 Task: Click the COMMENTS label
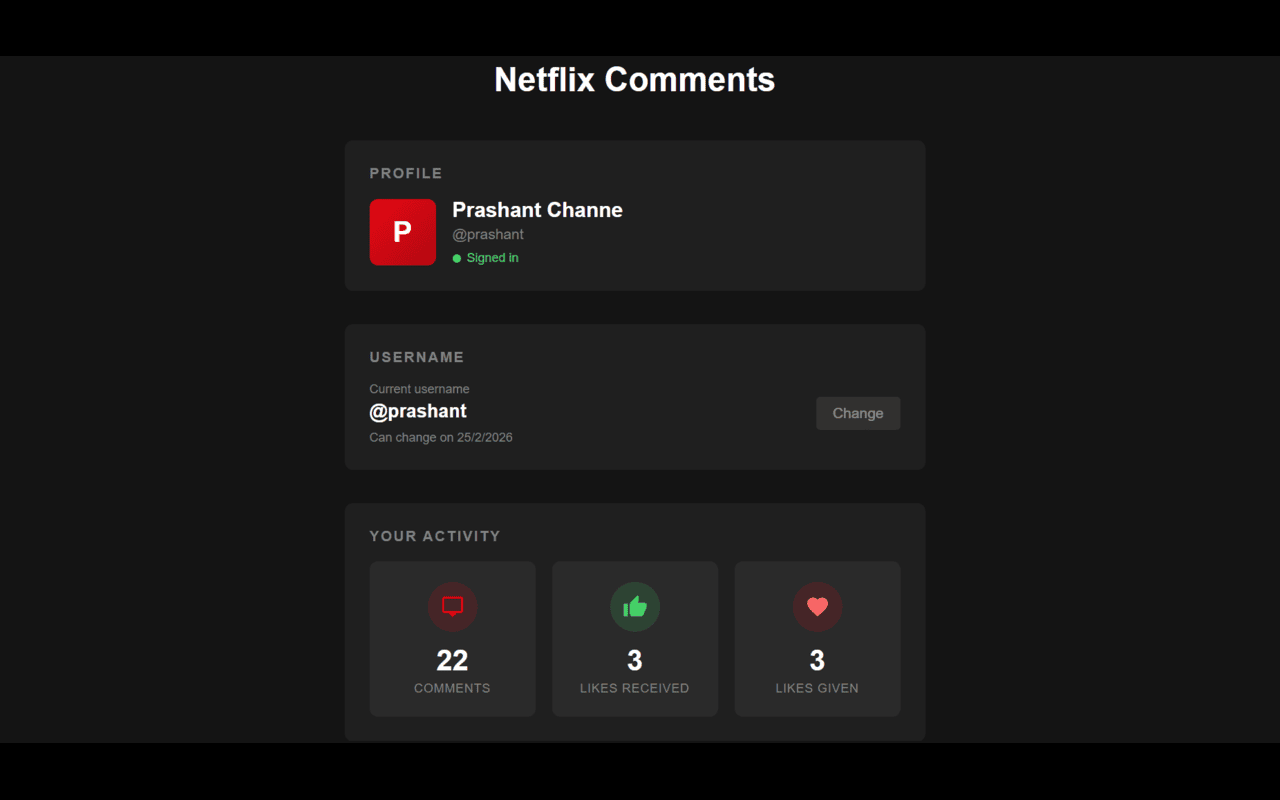point(452,688)
